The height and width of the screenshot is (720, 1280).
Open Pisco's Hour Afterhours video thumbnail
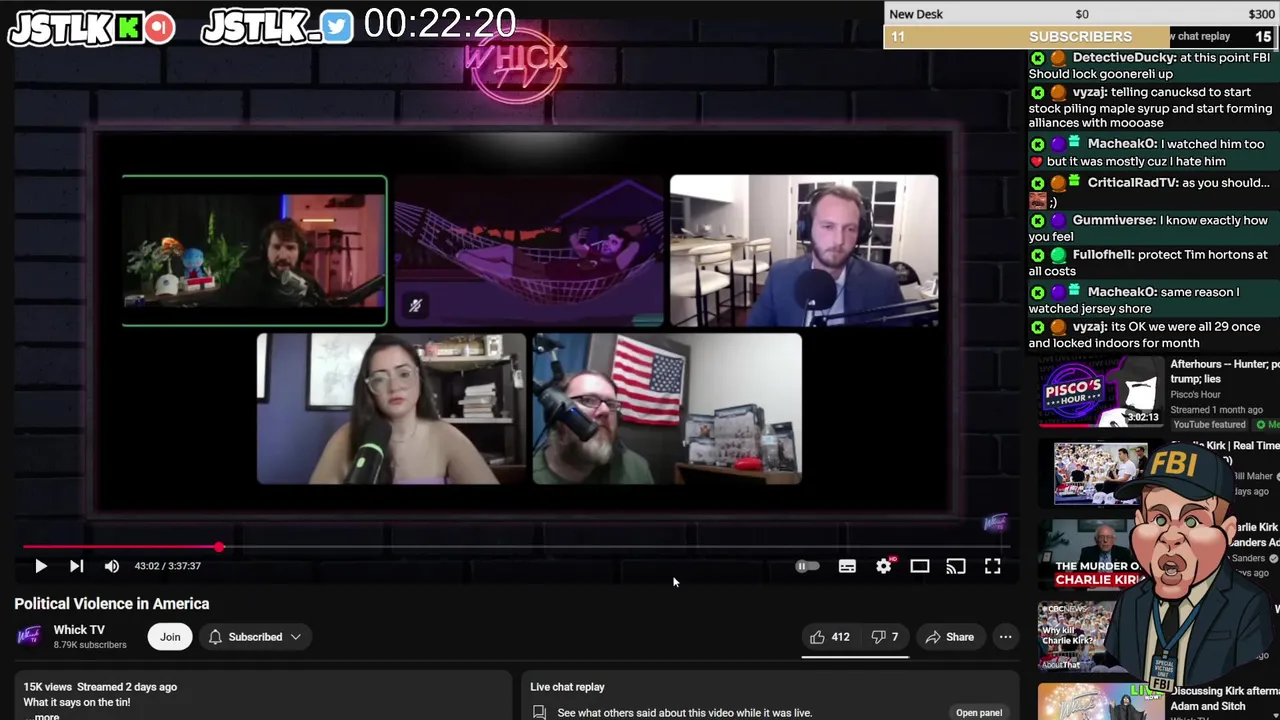coord(1100,392)
